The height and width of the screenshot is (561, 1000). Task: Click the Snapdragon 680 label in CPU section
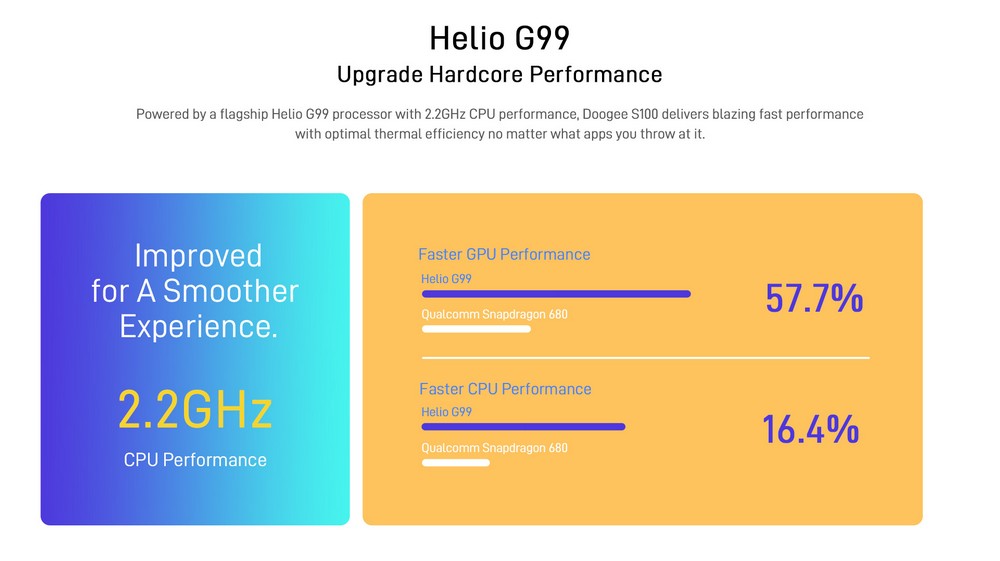tap(494, 448)
